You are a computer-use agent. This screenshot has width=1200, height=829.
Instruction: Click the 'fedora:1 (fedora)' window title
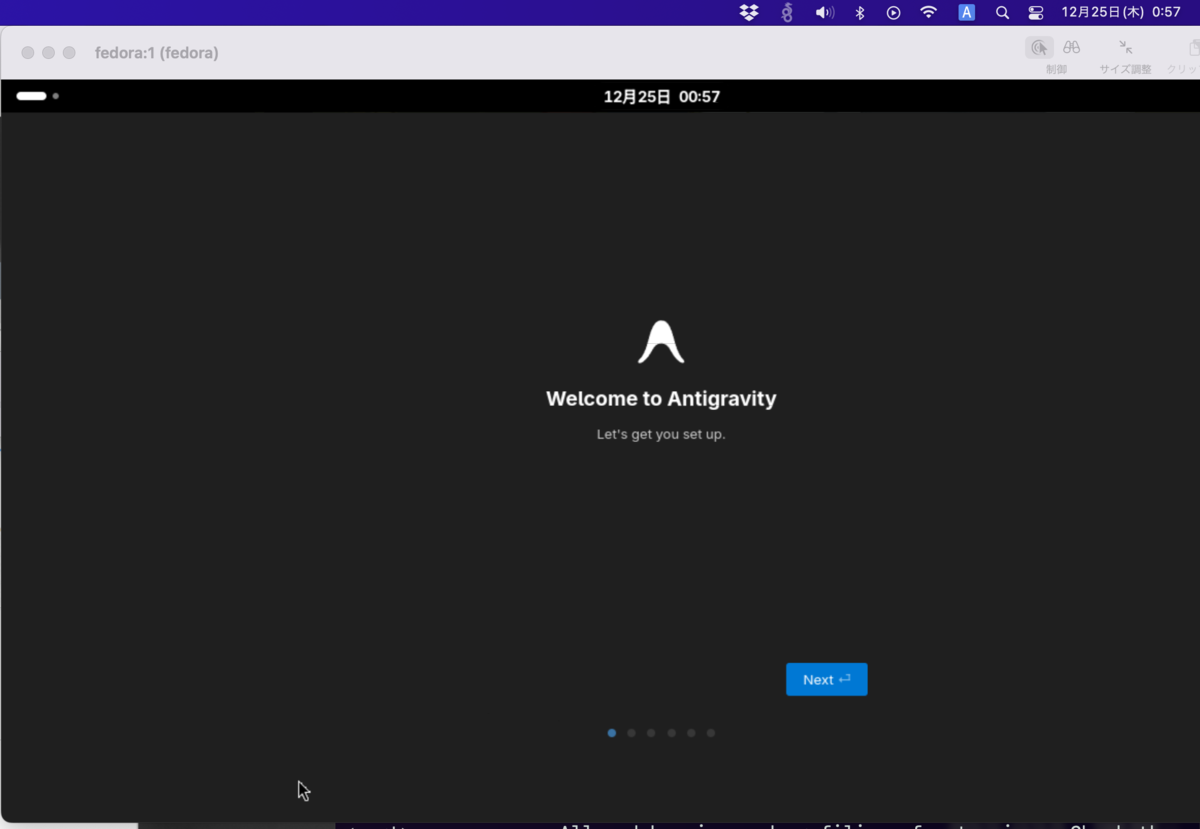[157, 53]
